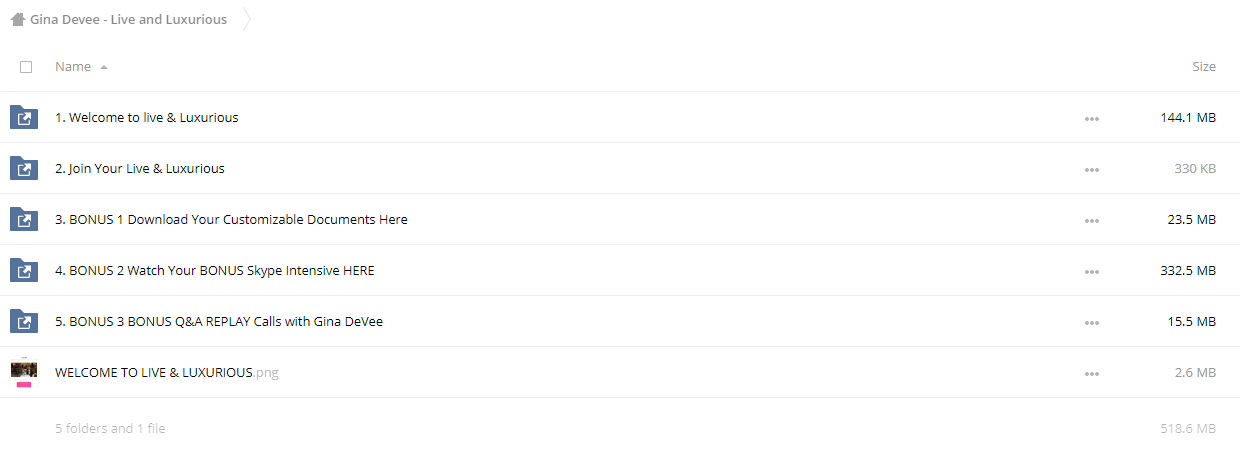
Task: Click folder icon for BONUS 2 Skype Intensive
Action: [24, 271]
